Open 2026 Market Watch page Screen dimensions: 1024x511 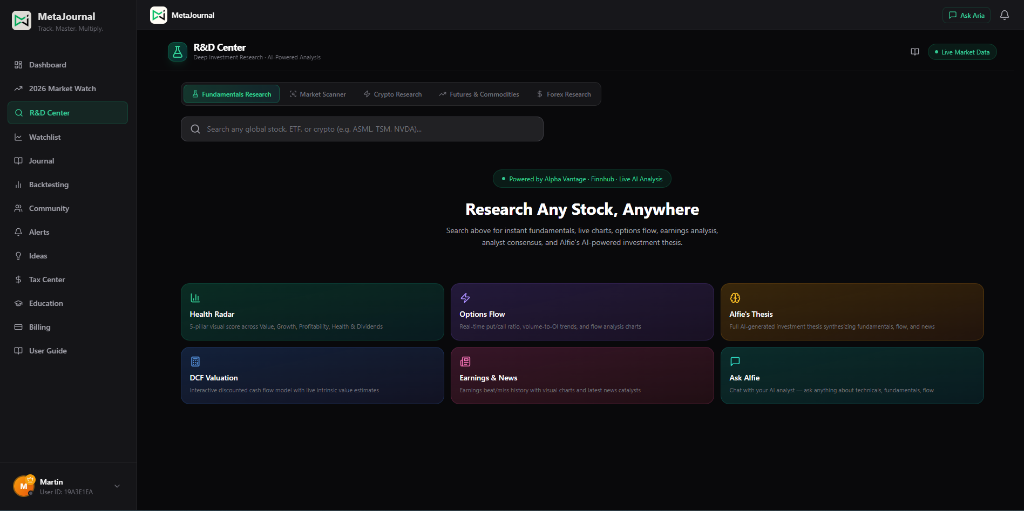point(67,88)
